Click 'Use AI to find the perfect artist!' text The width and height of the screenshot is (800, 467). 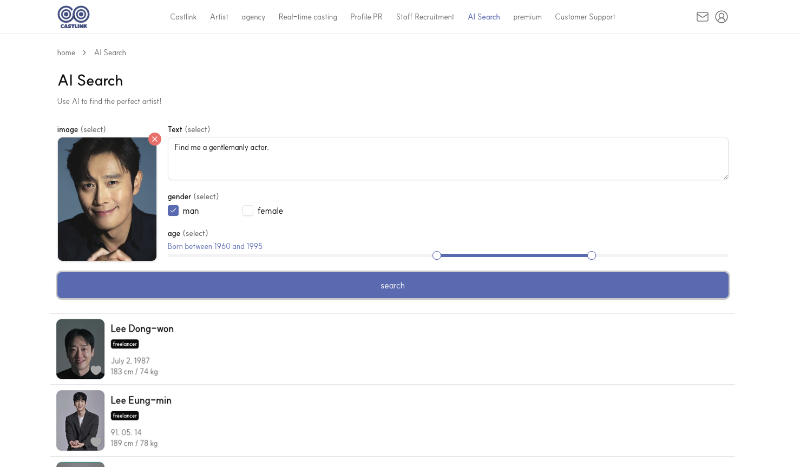coord(109,101)
